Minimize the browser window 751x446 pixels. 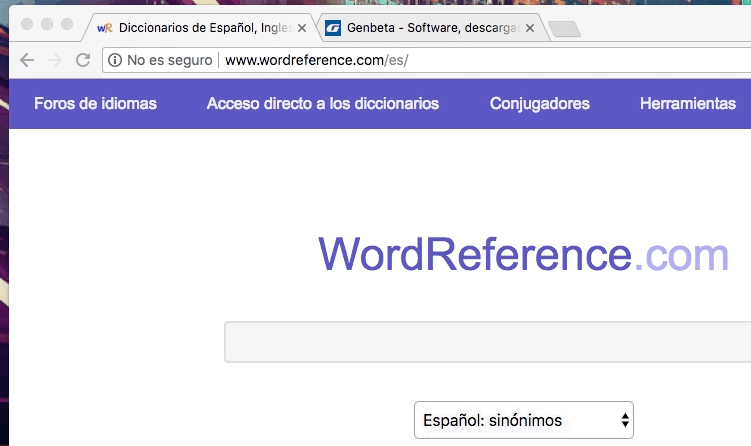point(47,23)
